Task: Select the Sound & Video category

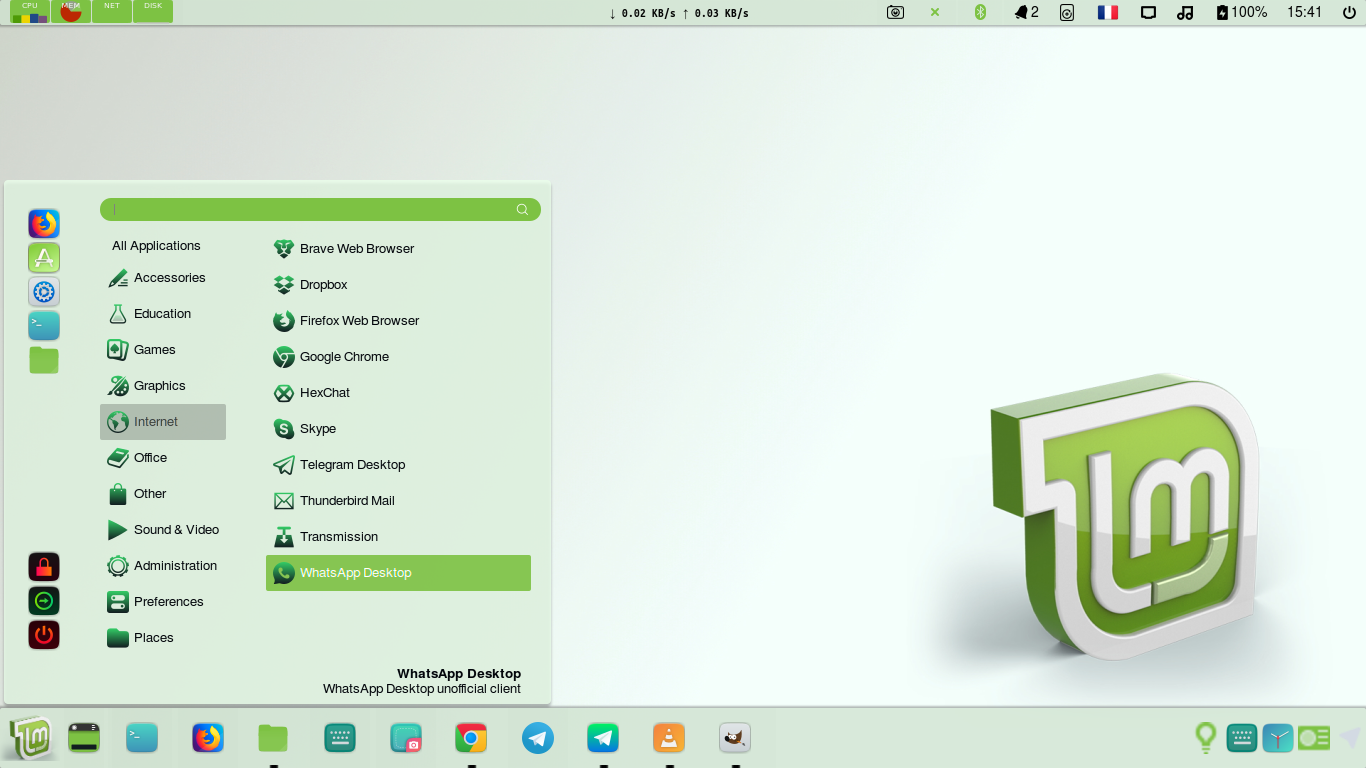Action: coord(163,530)
